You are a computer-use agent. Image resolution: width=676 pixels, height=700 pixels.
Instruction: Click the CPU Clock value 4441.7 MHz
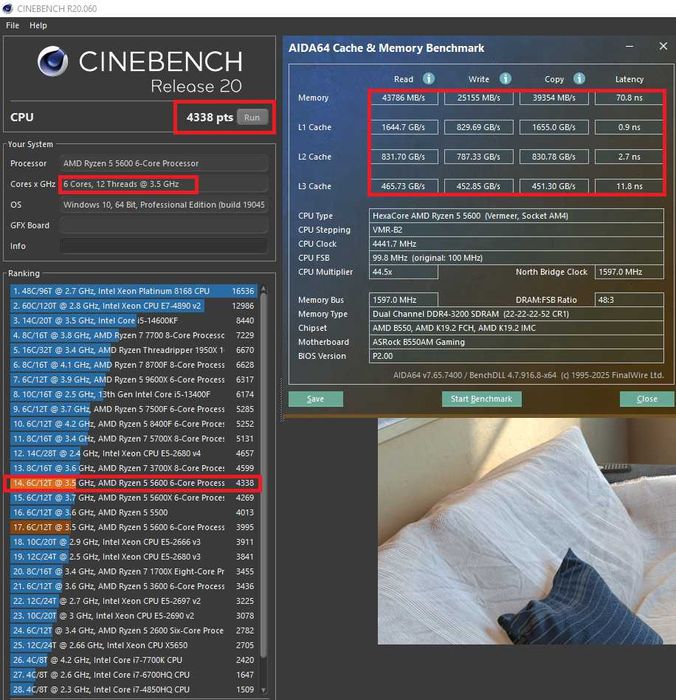(x=516, y=244)
